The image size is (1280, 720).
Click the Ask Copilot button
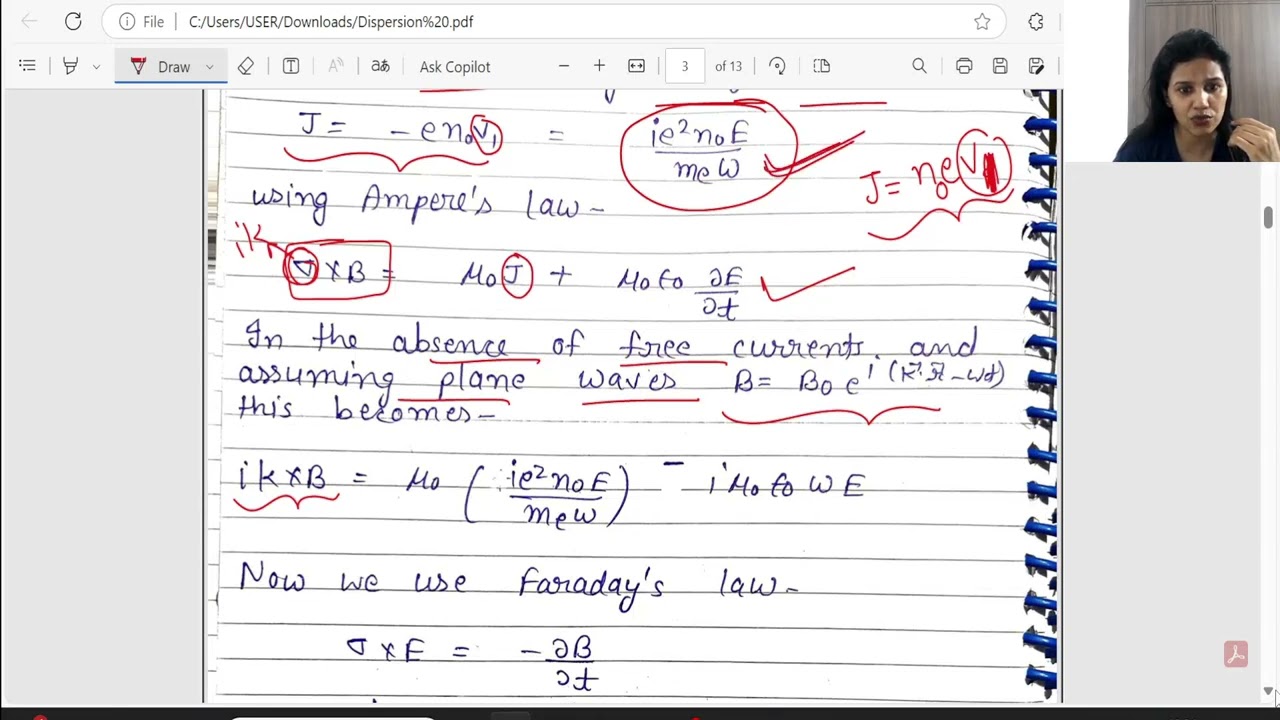pyautogui.click(x=455, y=66)
